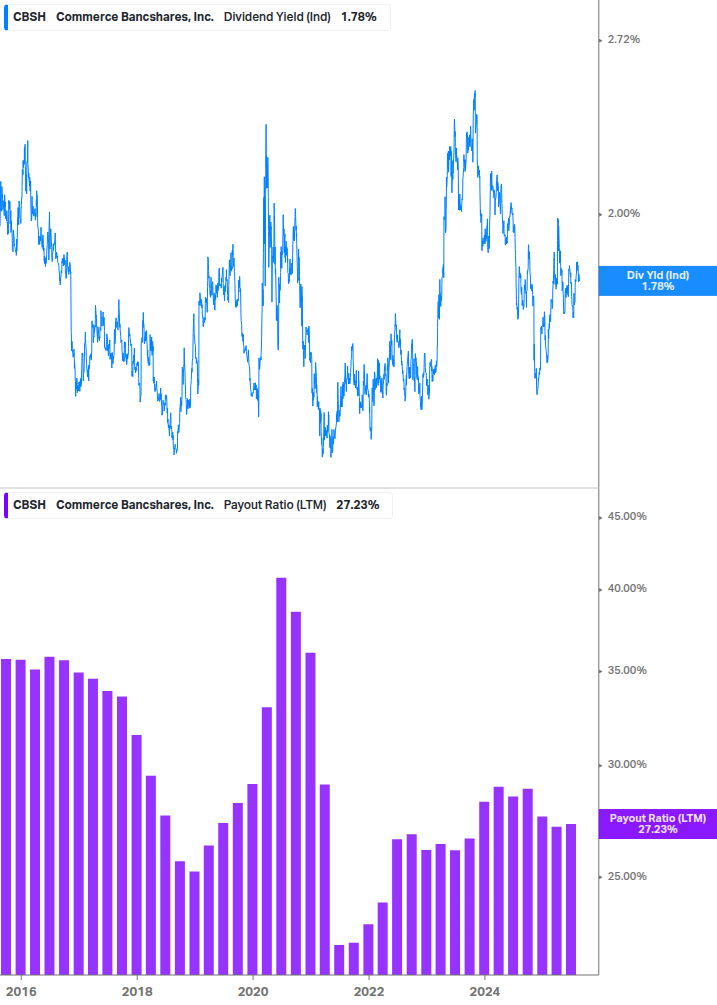The width and height of the screenshot is (717, 1005).
Task: Click the CBSH ticker in the payout ratio legend
Action: tap(29, 505)
